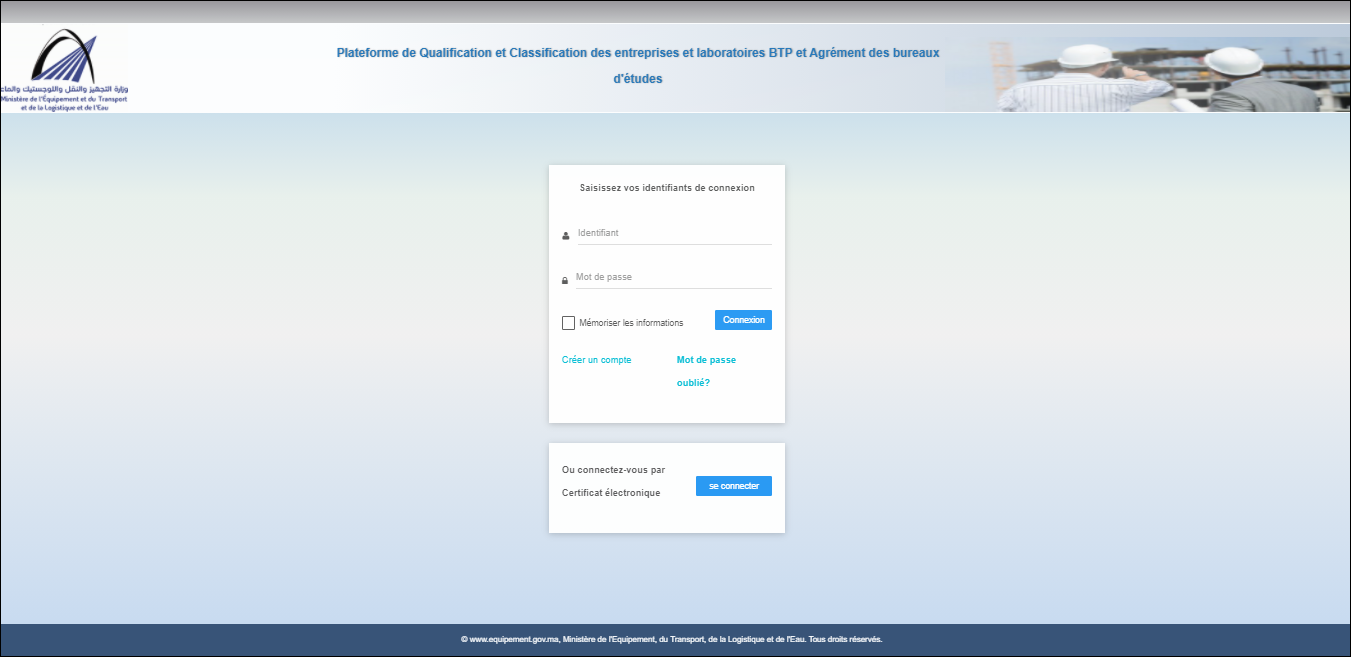Click the se connecter certificate button

click(x=734, y=486)
